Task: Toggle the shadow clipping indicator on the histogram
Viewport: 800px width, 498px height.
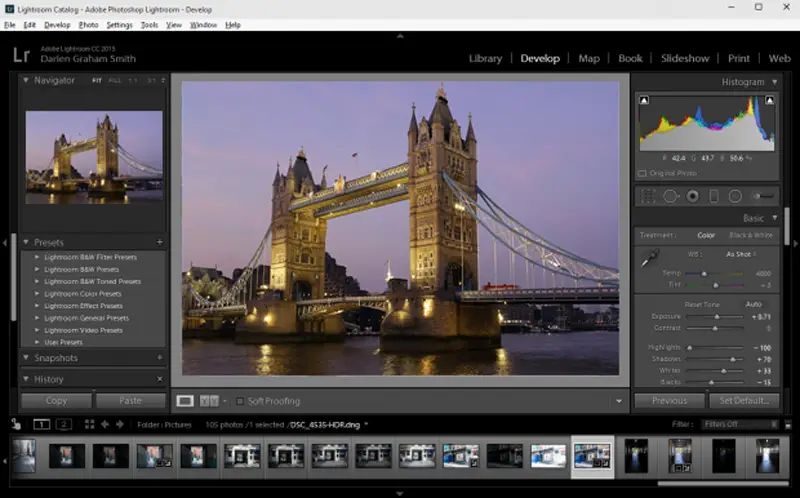Action: click(x=644, y=100)
